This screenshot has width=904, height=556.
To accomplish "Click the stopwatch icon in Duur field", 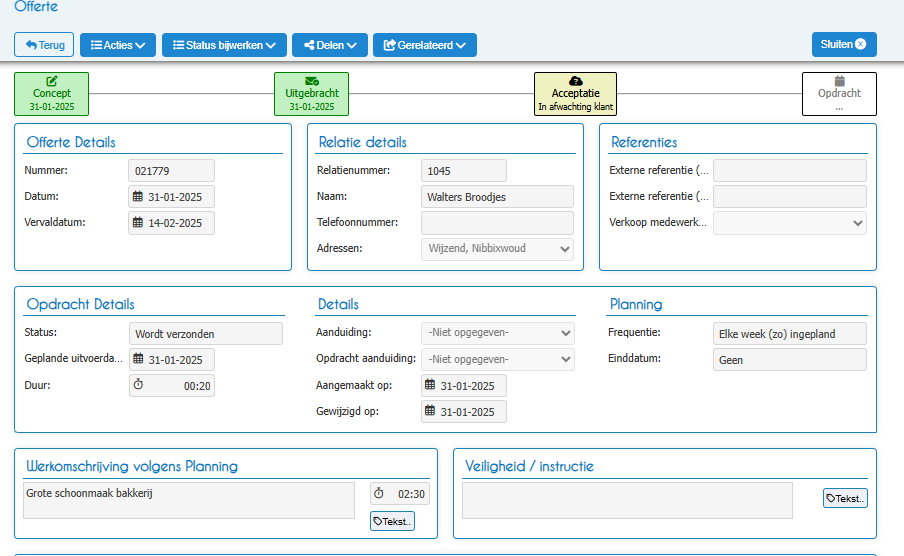I will pyautogui.click(x=138, y=385).
